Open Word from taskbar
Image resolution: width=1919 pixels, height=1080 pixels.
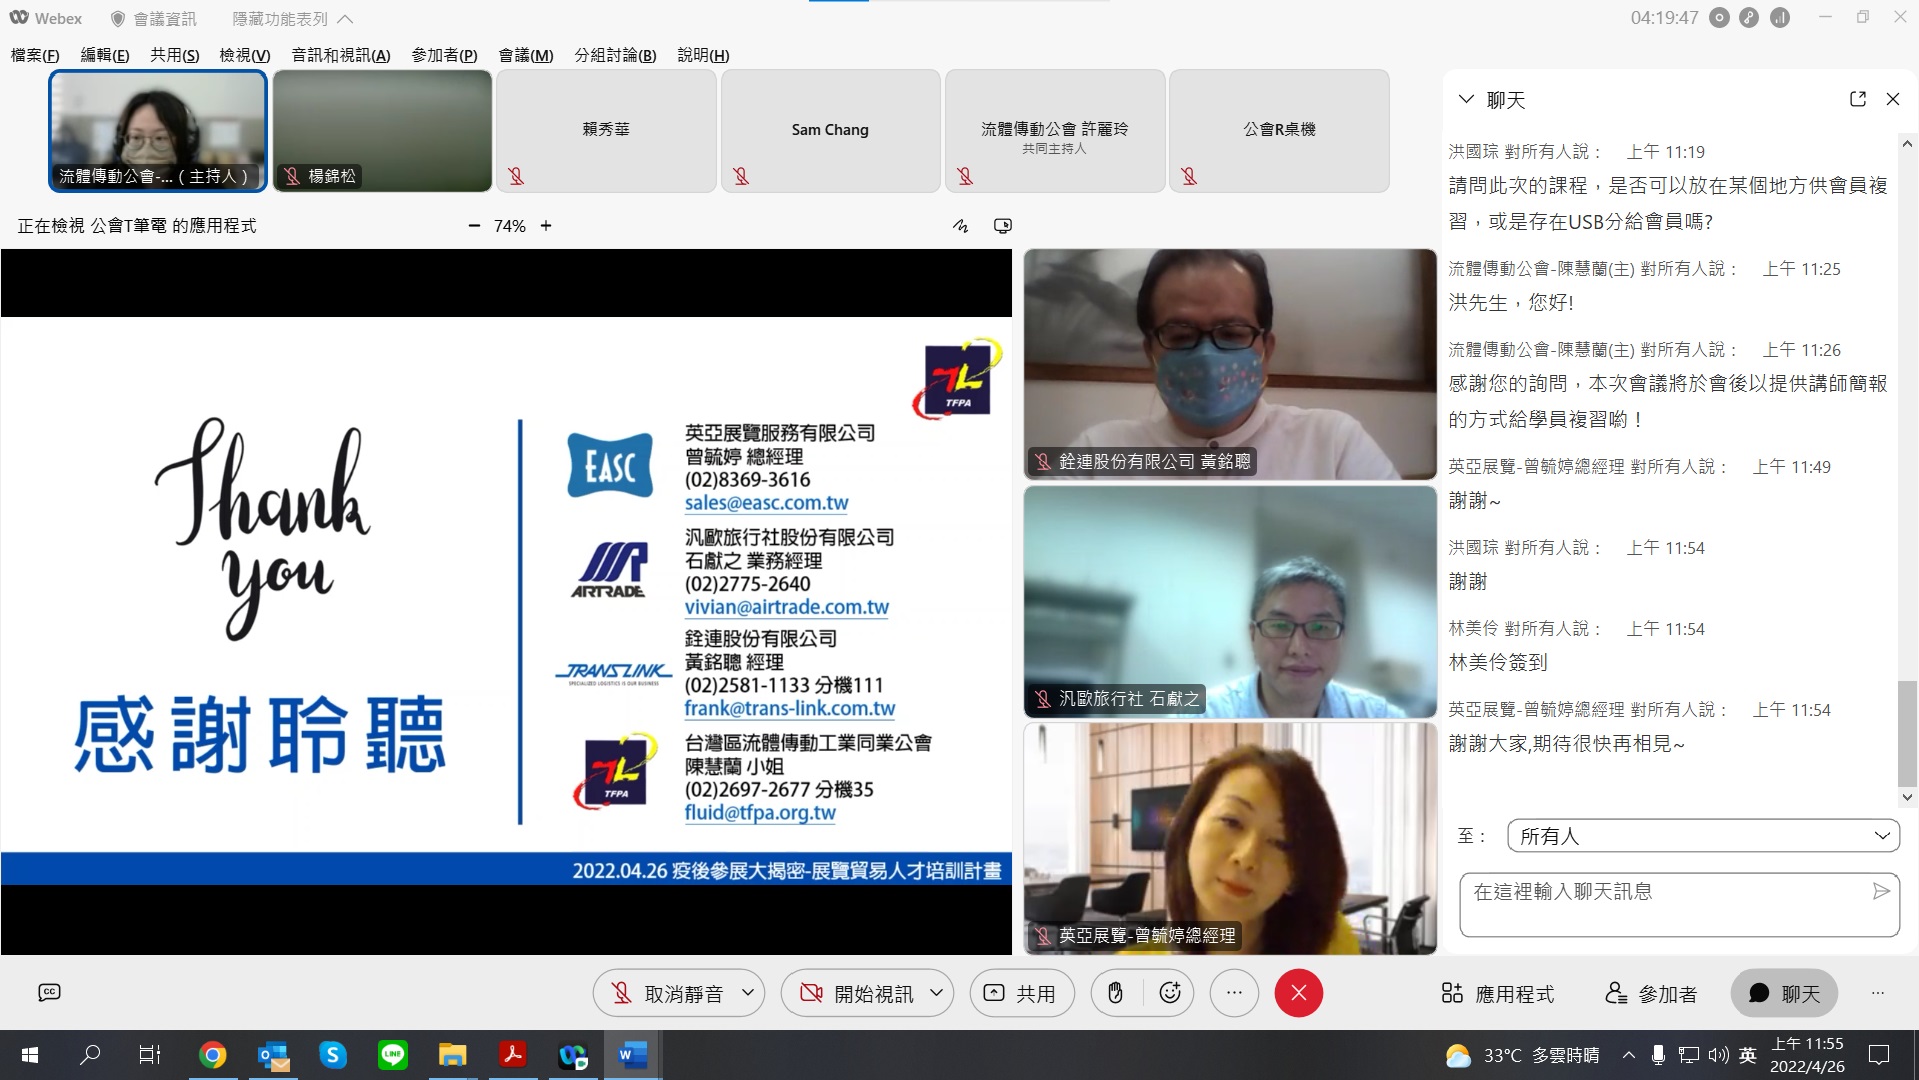pyautogui.click(x=633, y=1055)
